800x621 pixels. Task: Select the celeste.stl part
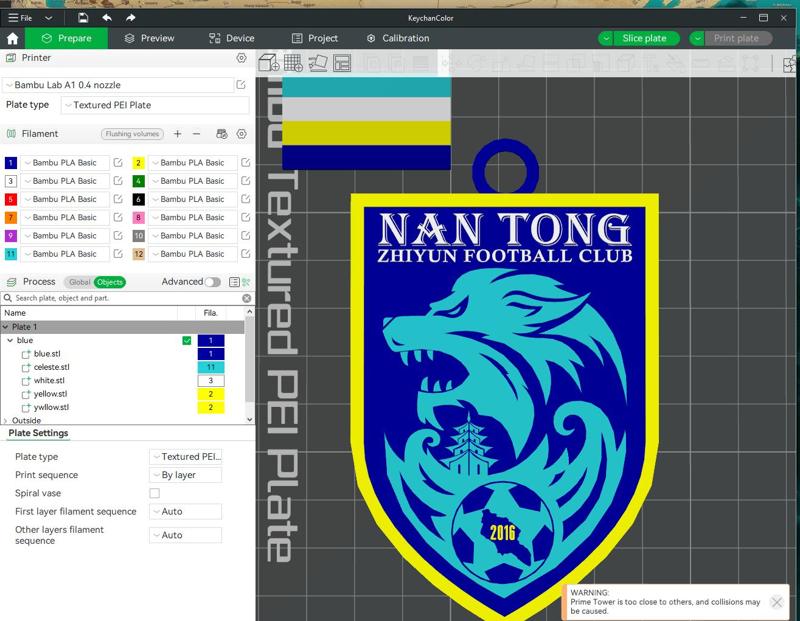(x=52, y=367)
